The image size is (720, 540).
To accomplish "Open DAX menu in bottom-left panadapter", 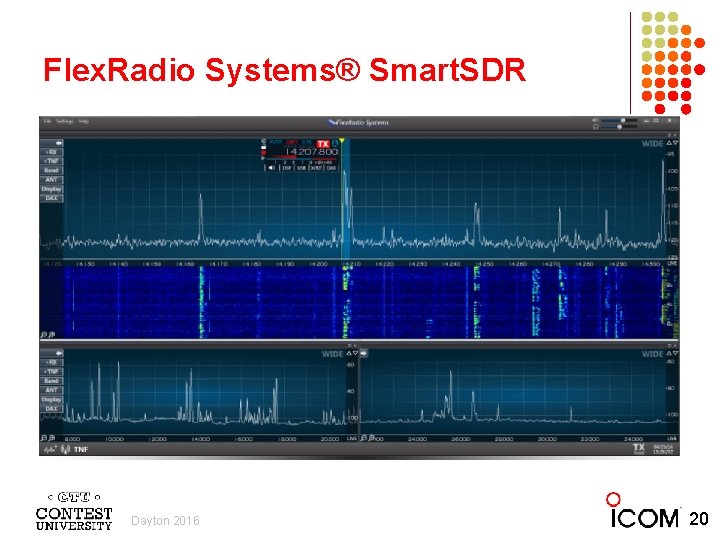I will coord(51,408).
